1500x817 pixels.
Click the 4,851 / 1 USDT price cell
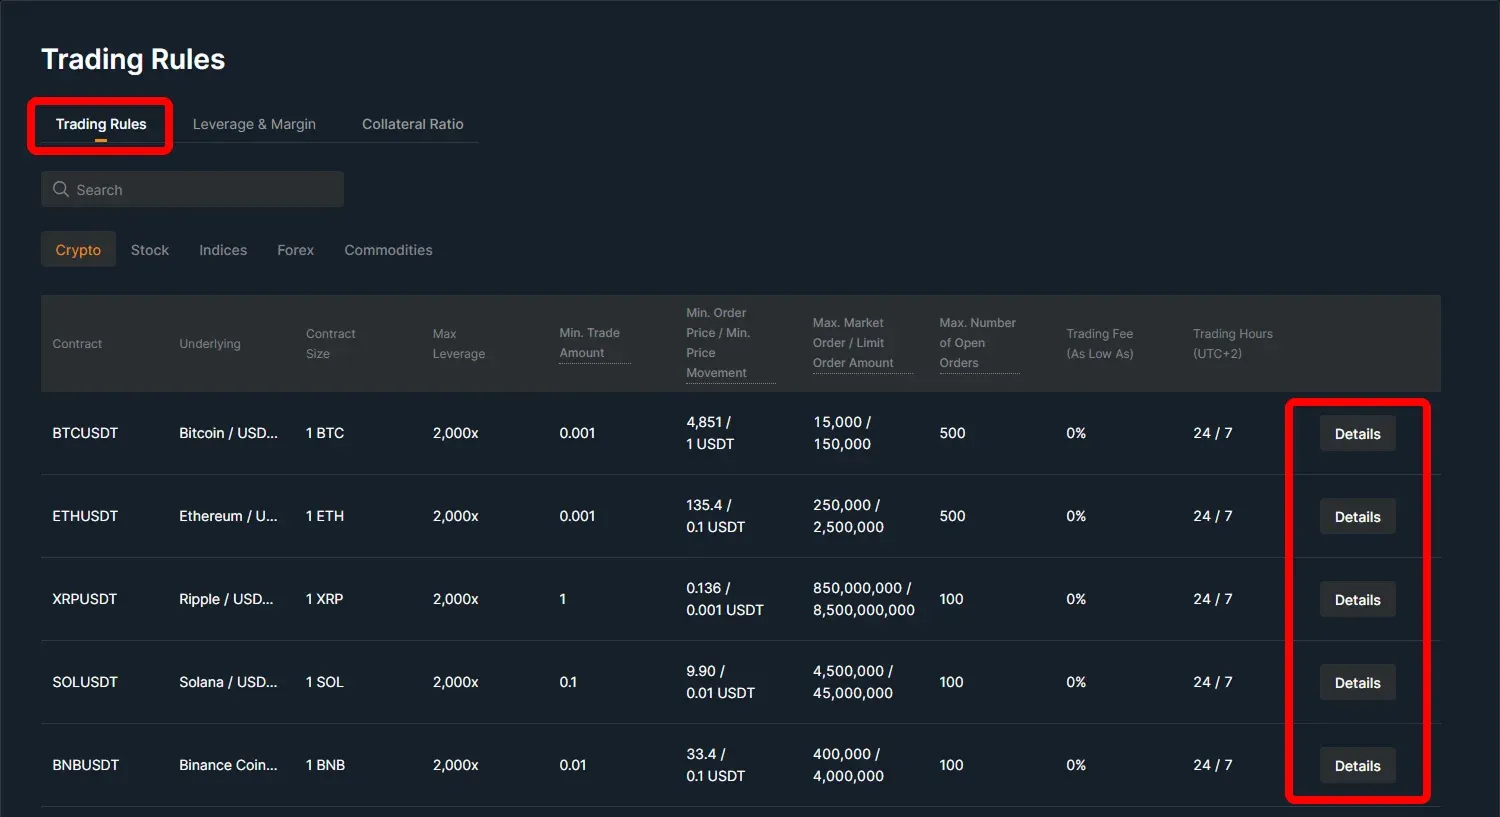[x=710, y=433]
